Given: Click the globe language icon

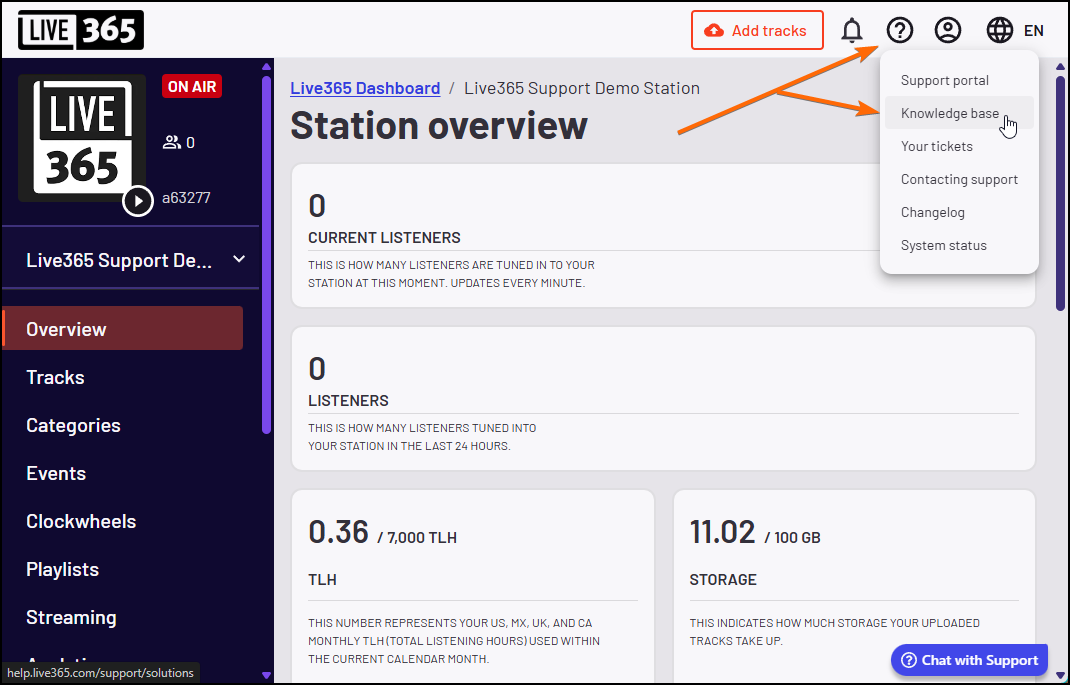Looking at the screenshot, I should coord(1000,30).
